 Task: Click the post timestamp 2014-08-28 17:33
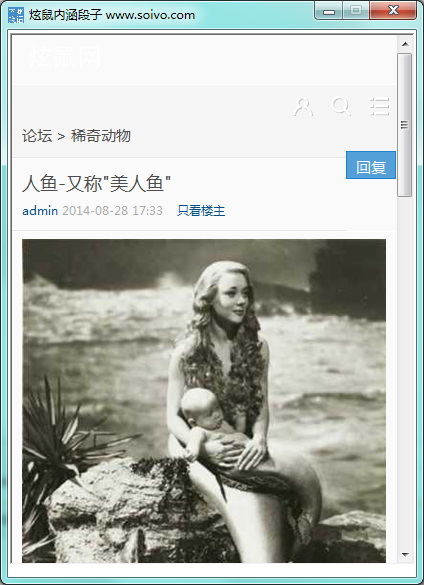[x=112, y=211]
